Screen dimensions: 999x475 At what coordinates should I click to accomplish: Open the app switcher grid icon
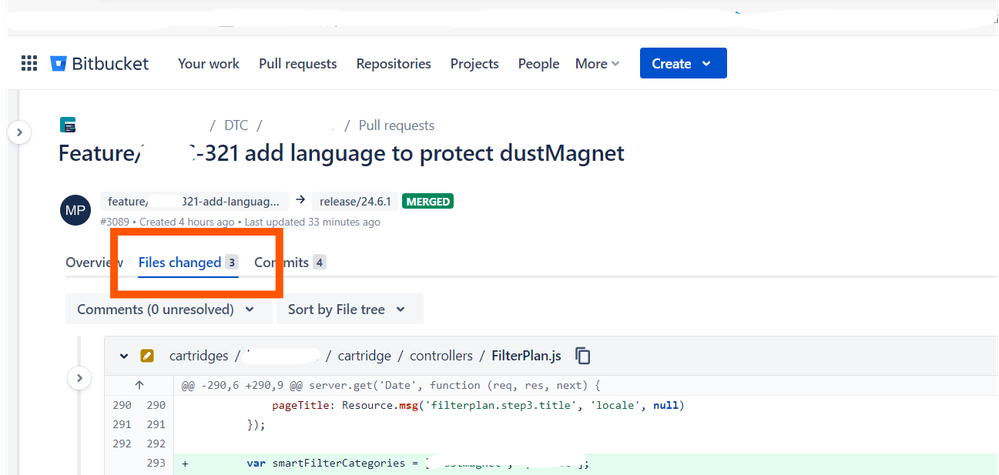(x=29, y=63)
